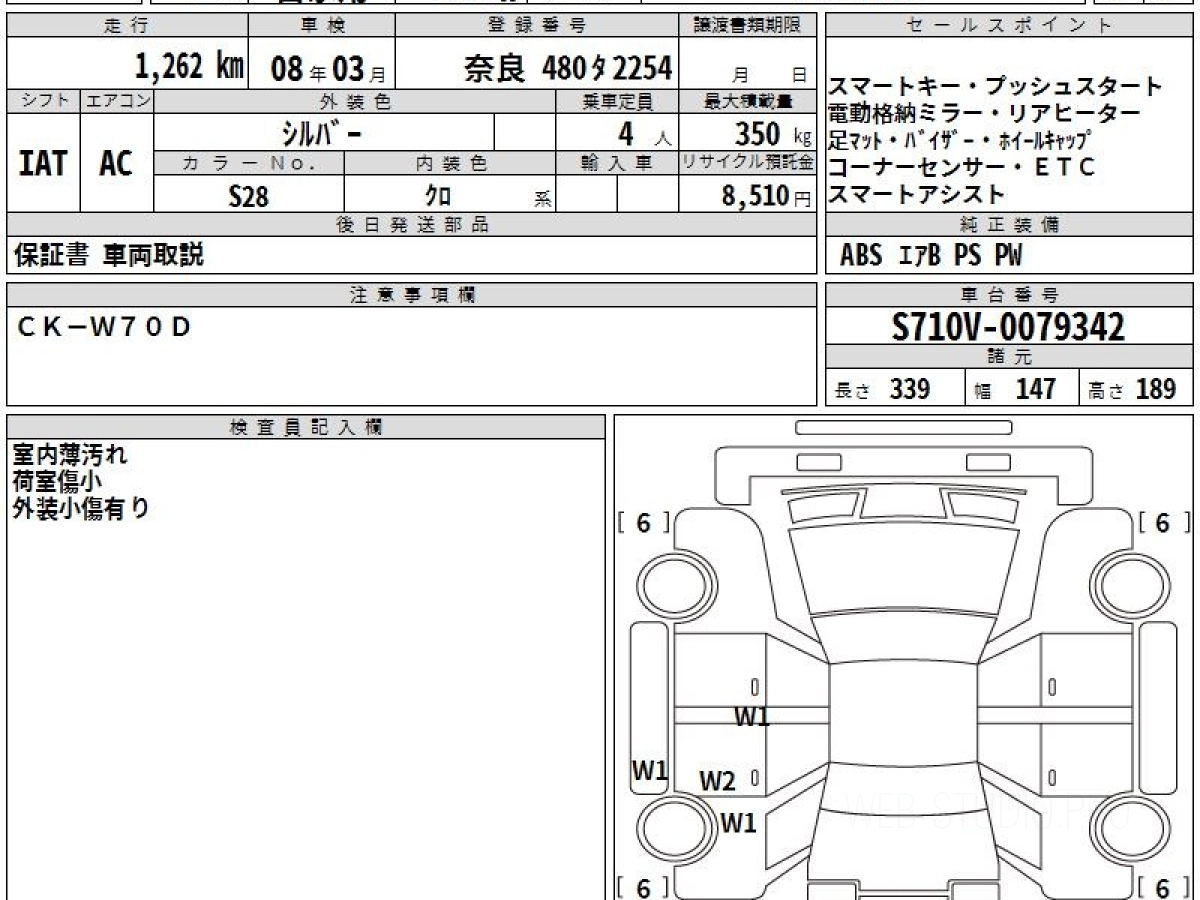1200x900 pixels.
Task: Click the 乗車定員 header
Action: pyautogui.click(x=618, y=100)
